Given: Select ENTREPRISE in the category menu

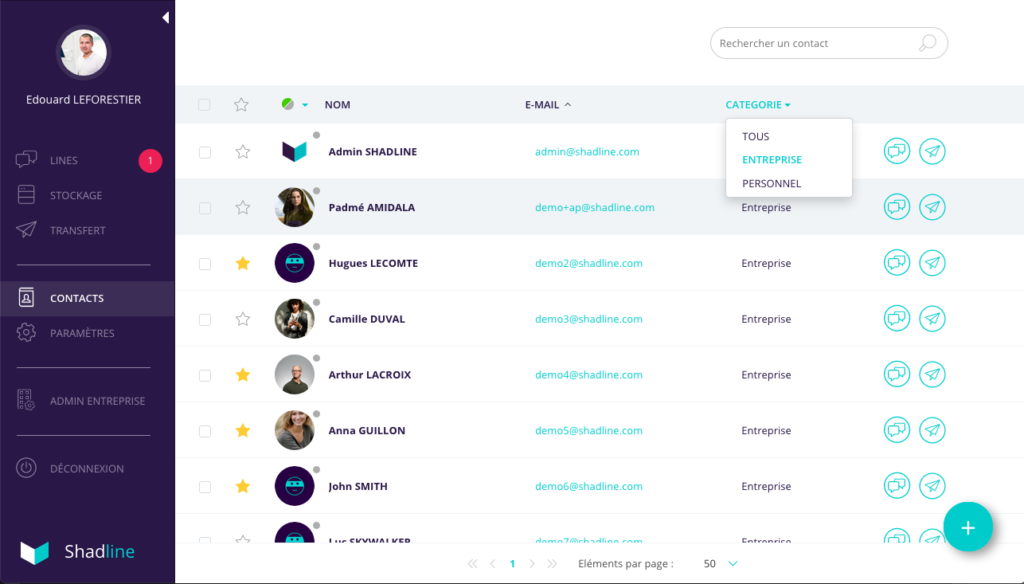Looking at the screenshot, I should [771, 159].
